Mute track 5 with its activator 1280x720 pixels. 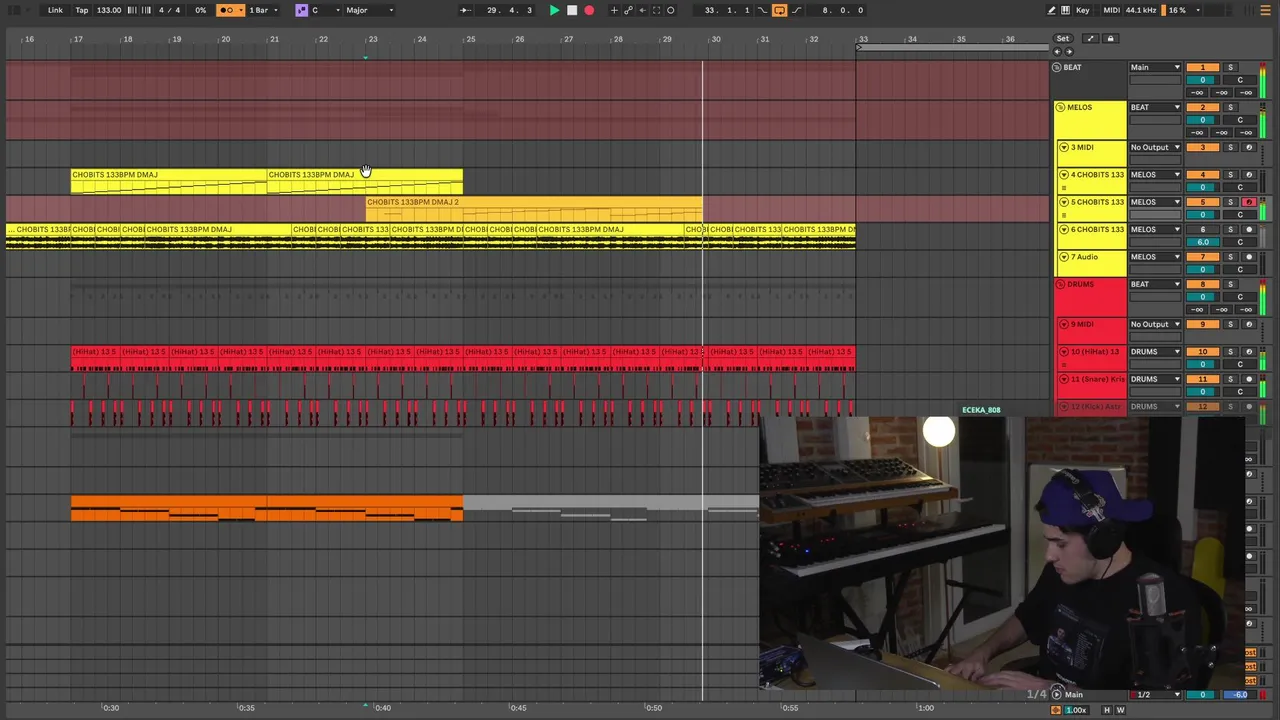click(x=1203, y=202)
